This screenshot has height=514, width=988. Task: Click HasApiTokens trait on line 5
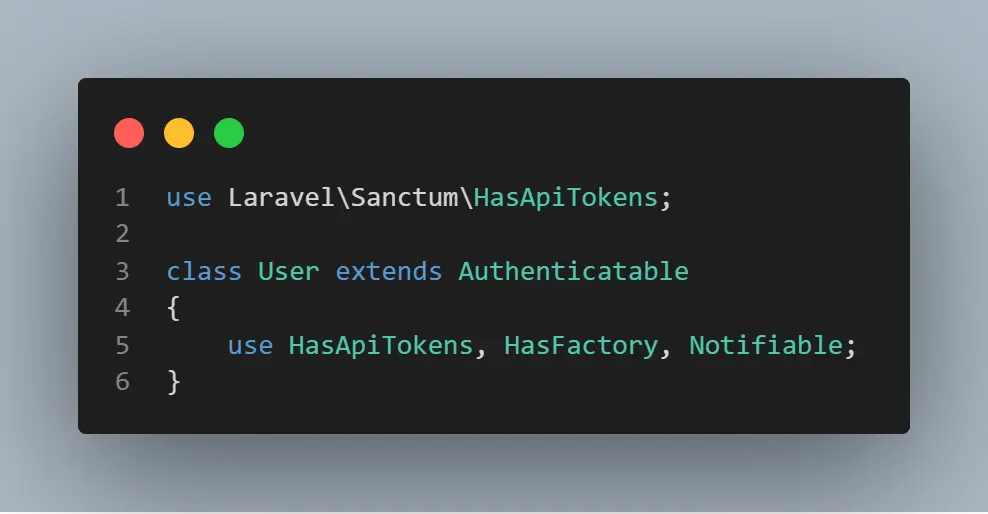(381, 345)
